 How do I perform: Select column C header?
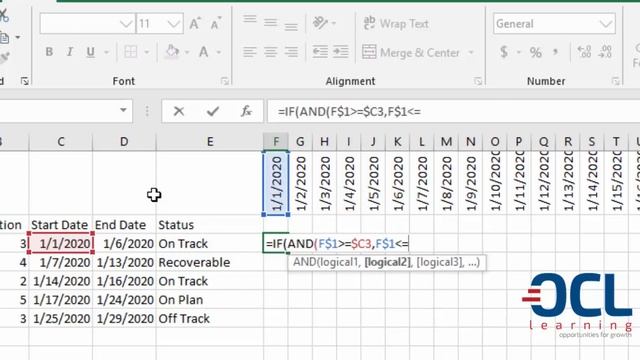pos(61,142)
